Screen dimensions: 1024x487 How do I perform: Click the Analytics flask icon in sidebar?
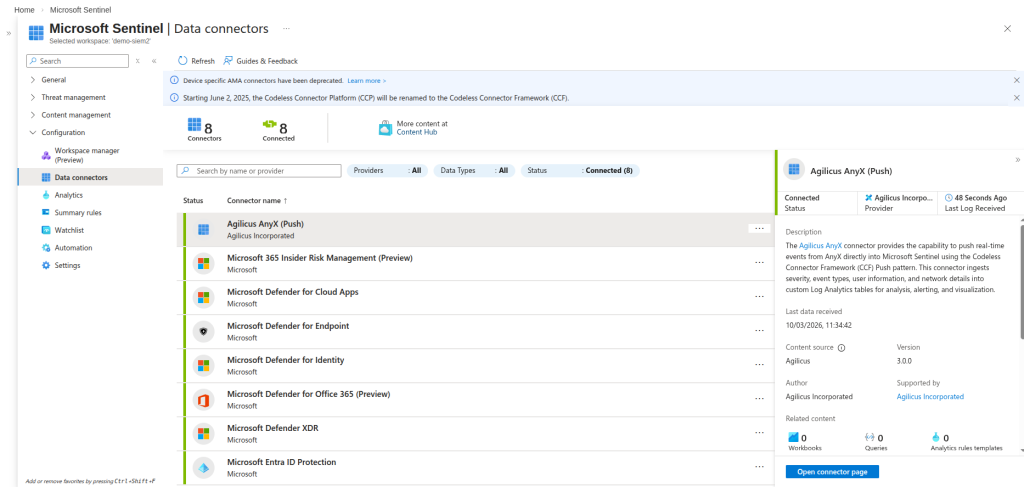coord(46,195)
